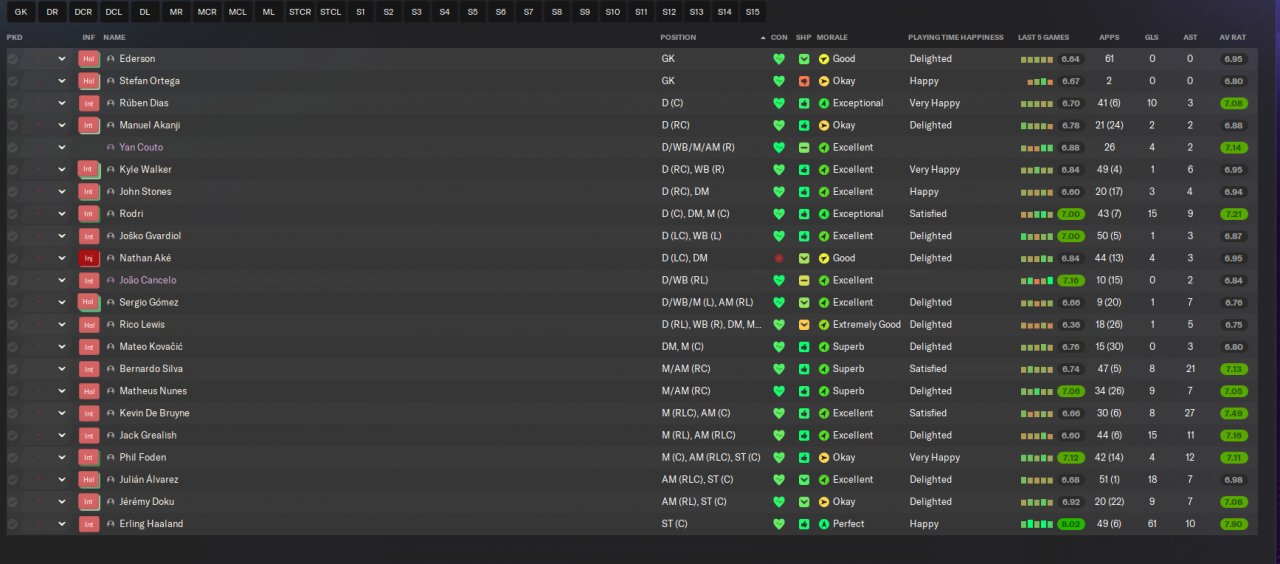Viewport: 1280px width, 564px height.
Task: Select the GK position slot
Action: coord(21,12)
